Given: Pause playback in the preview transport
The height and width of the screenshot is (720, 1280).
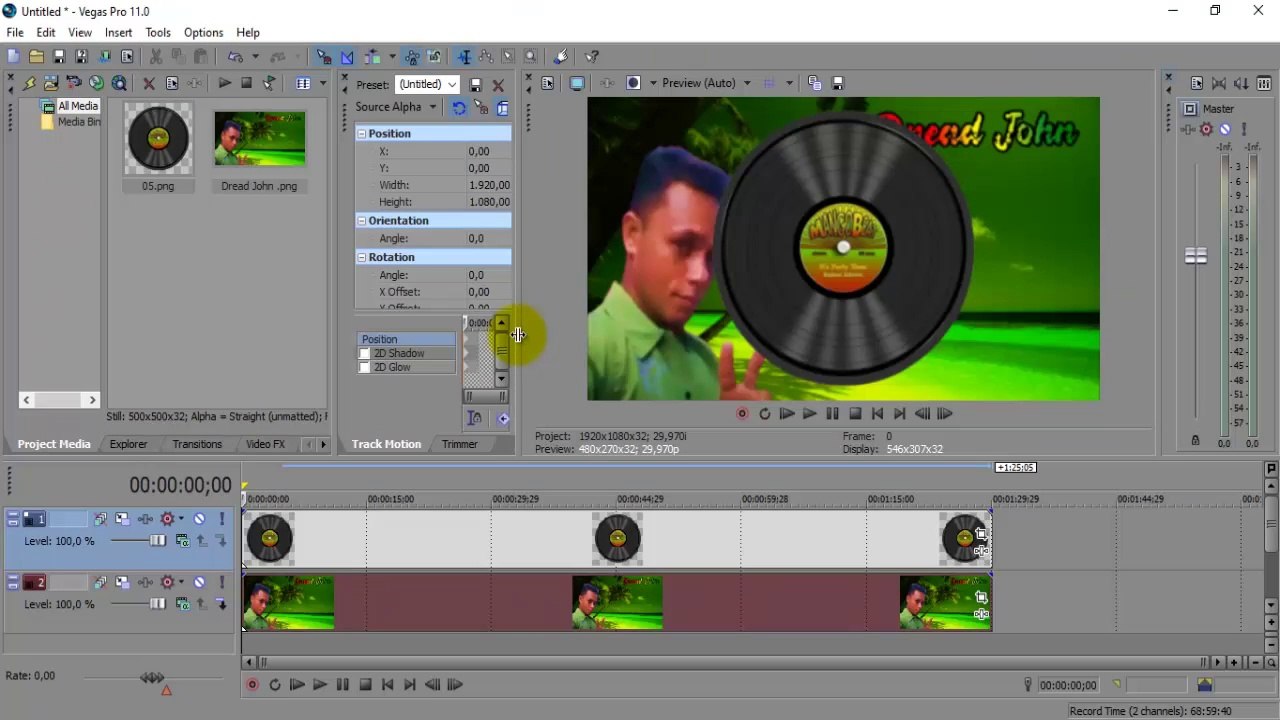Looking at the screenshot, I should 832,414.
